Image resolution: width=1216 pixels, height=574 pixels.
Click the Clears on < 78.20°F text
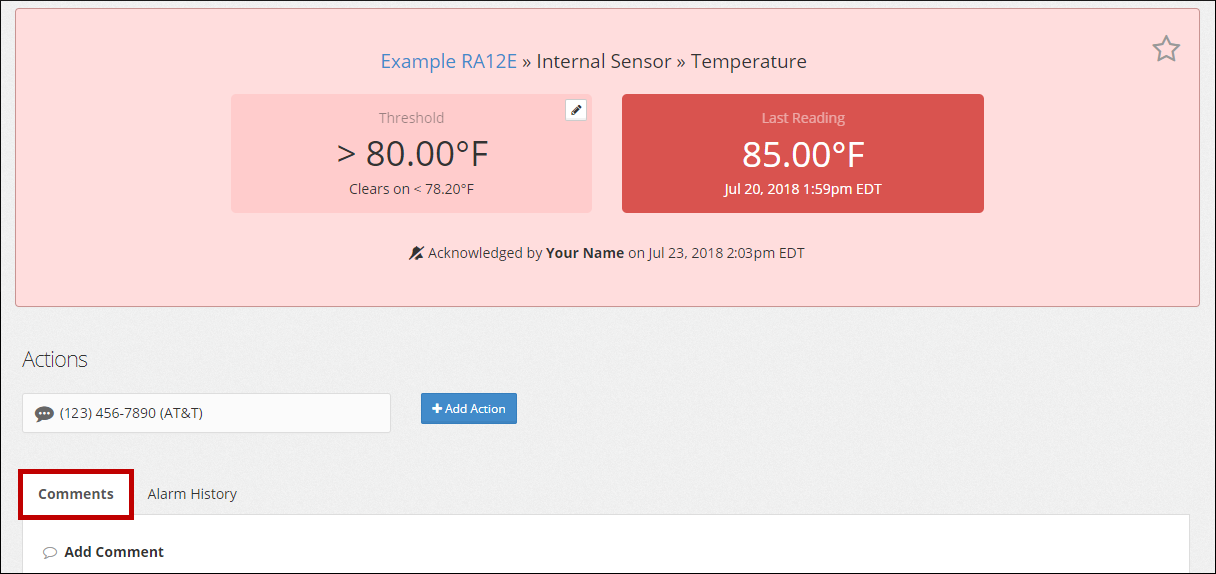coord(411,189)
